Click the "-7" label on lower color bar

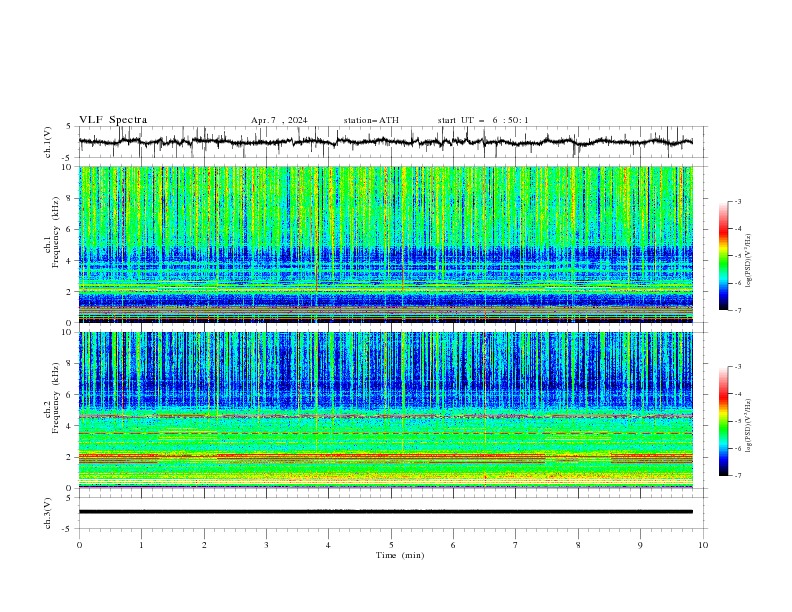tap(737, 476)
